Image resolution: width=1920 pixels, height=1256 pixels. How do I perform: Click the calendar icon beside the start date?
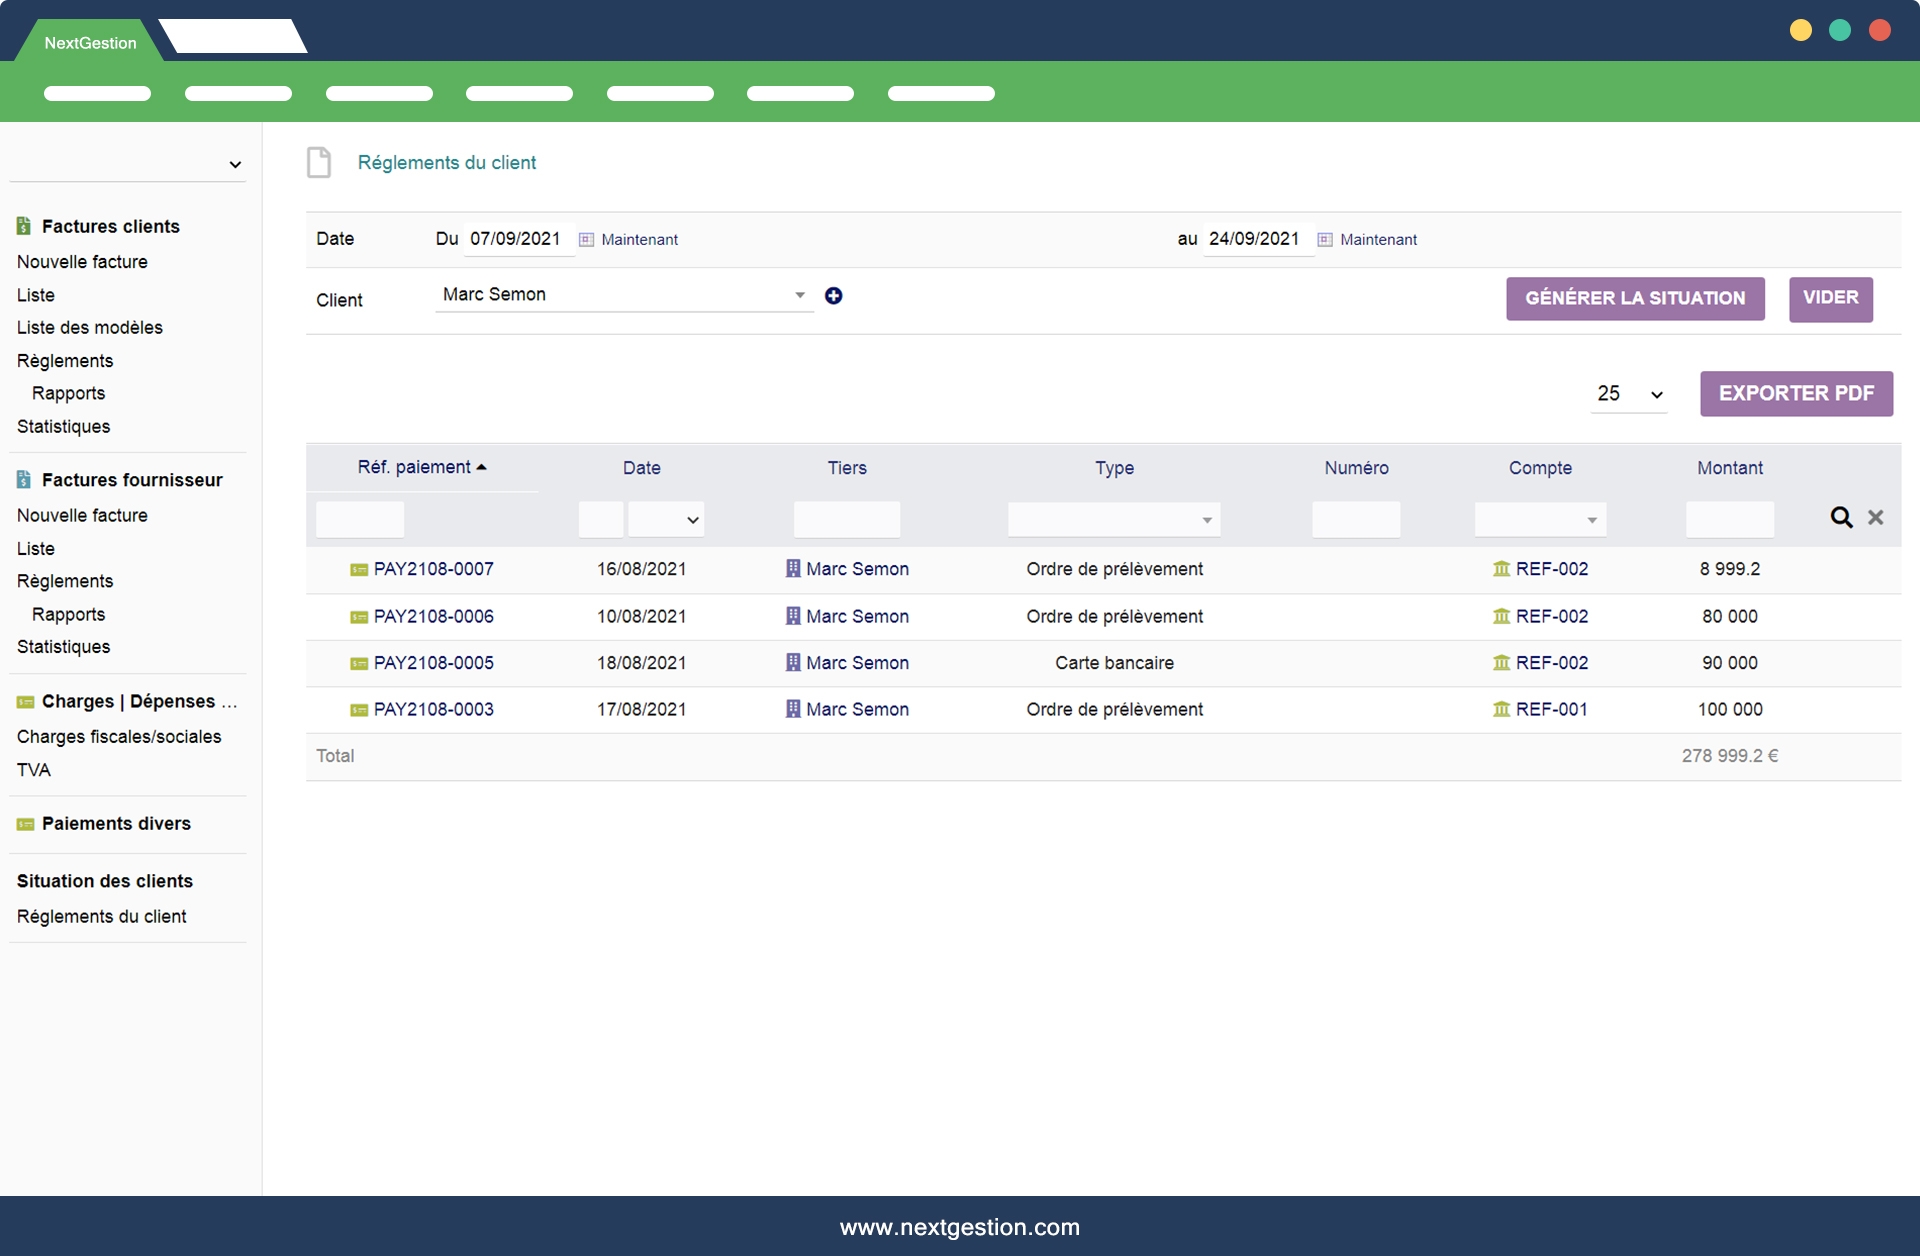587,240
